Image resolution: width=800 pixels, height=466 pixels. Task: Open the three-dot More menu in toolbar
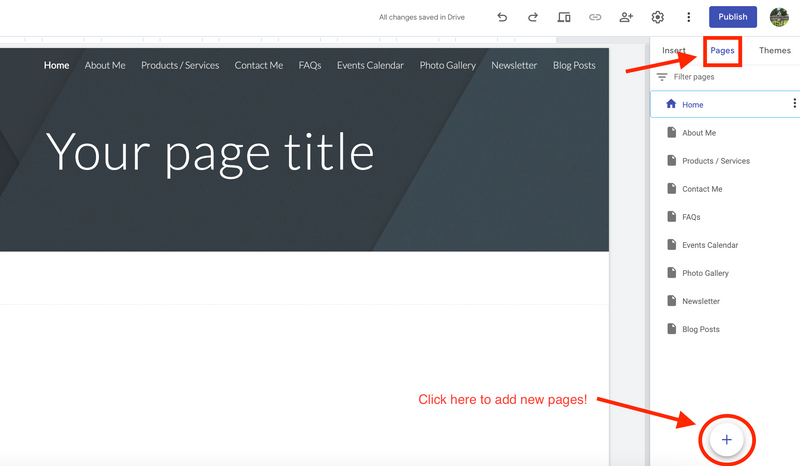click(x=688, y=17)
